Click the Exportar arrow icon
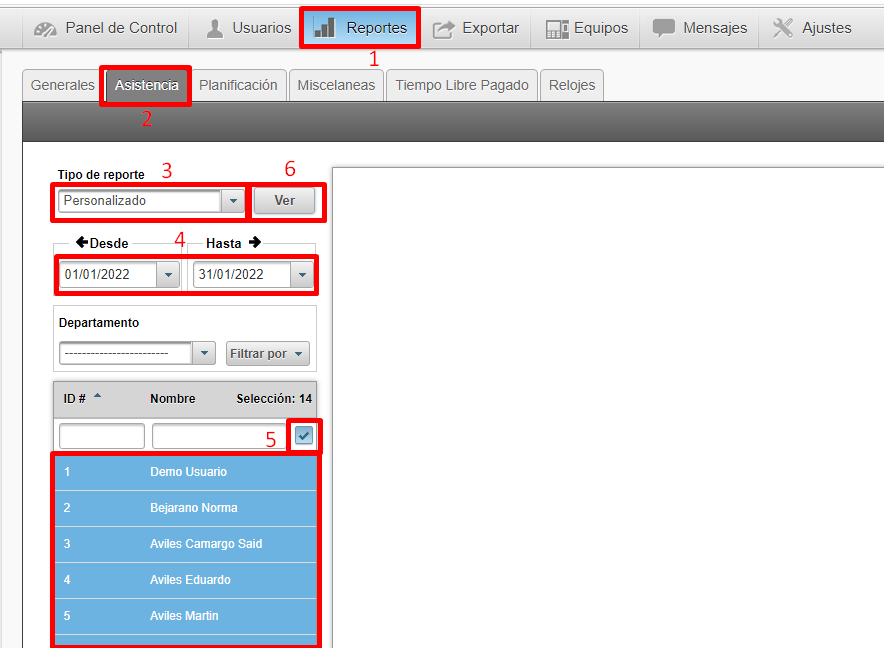This screenshot has width=884, height=648. (444, 29)
